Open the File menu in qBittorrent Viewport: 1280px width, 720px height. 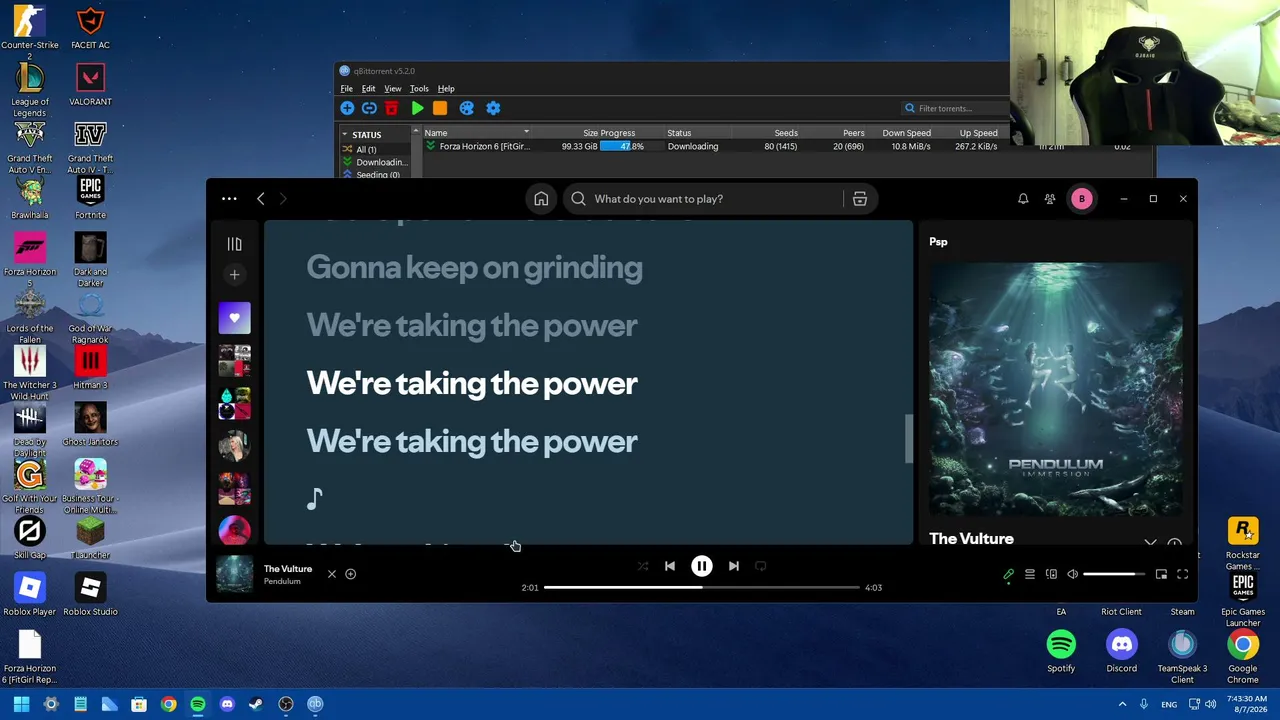(346, 89)
